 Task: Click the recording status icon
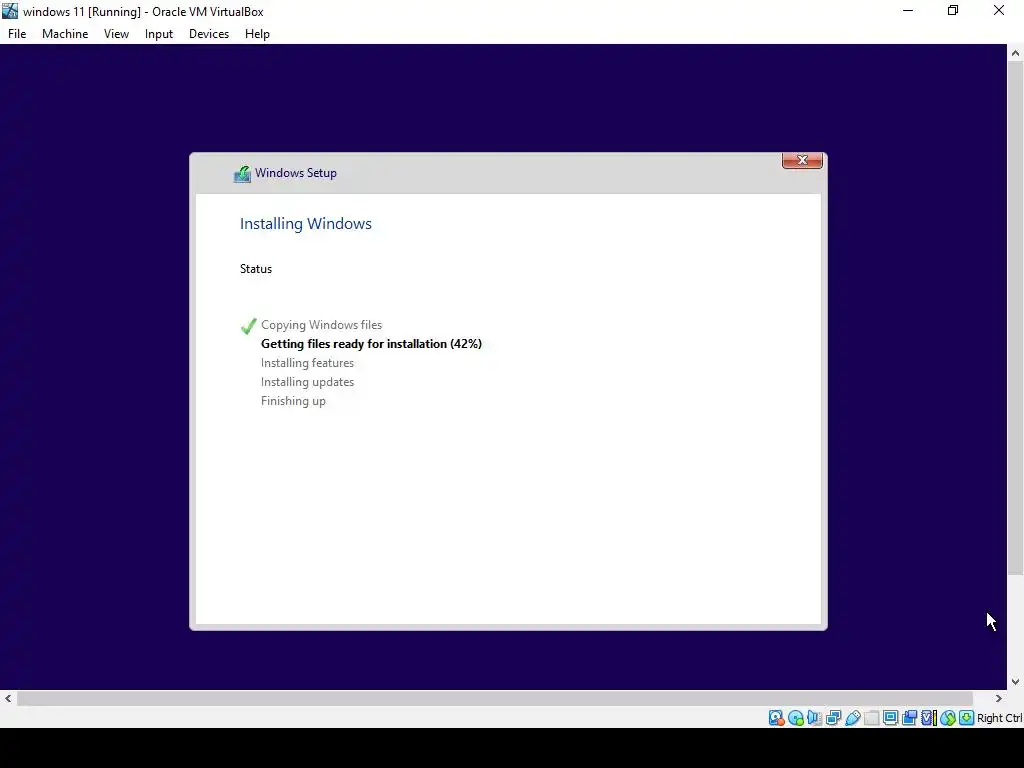point(909,718)
